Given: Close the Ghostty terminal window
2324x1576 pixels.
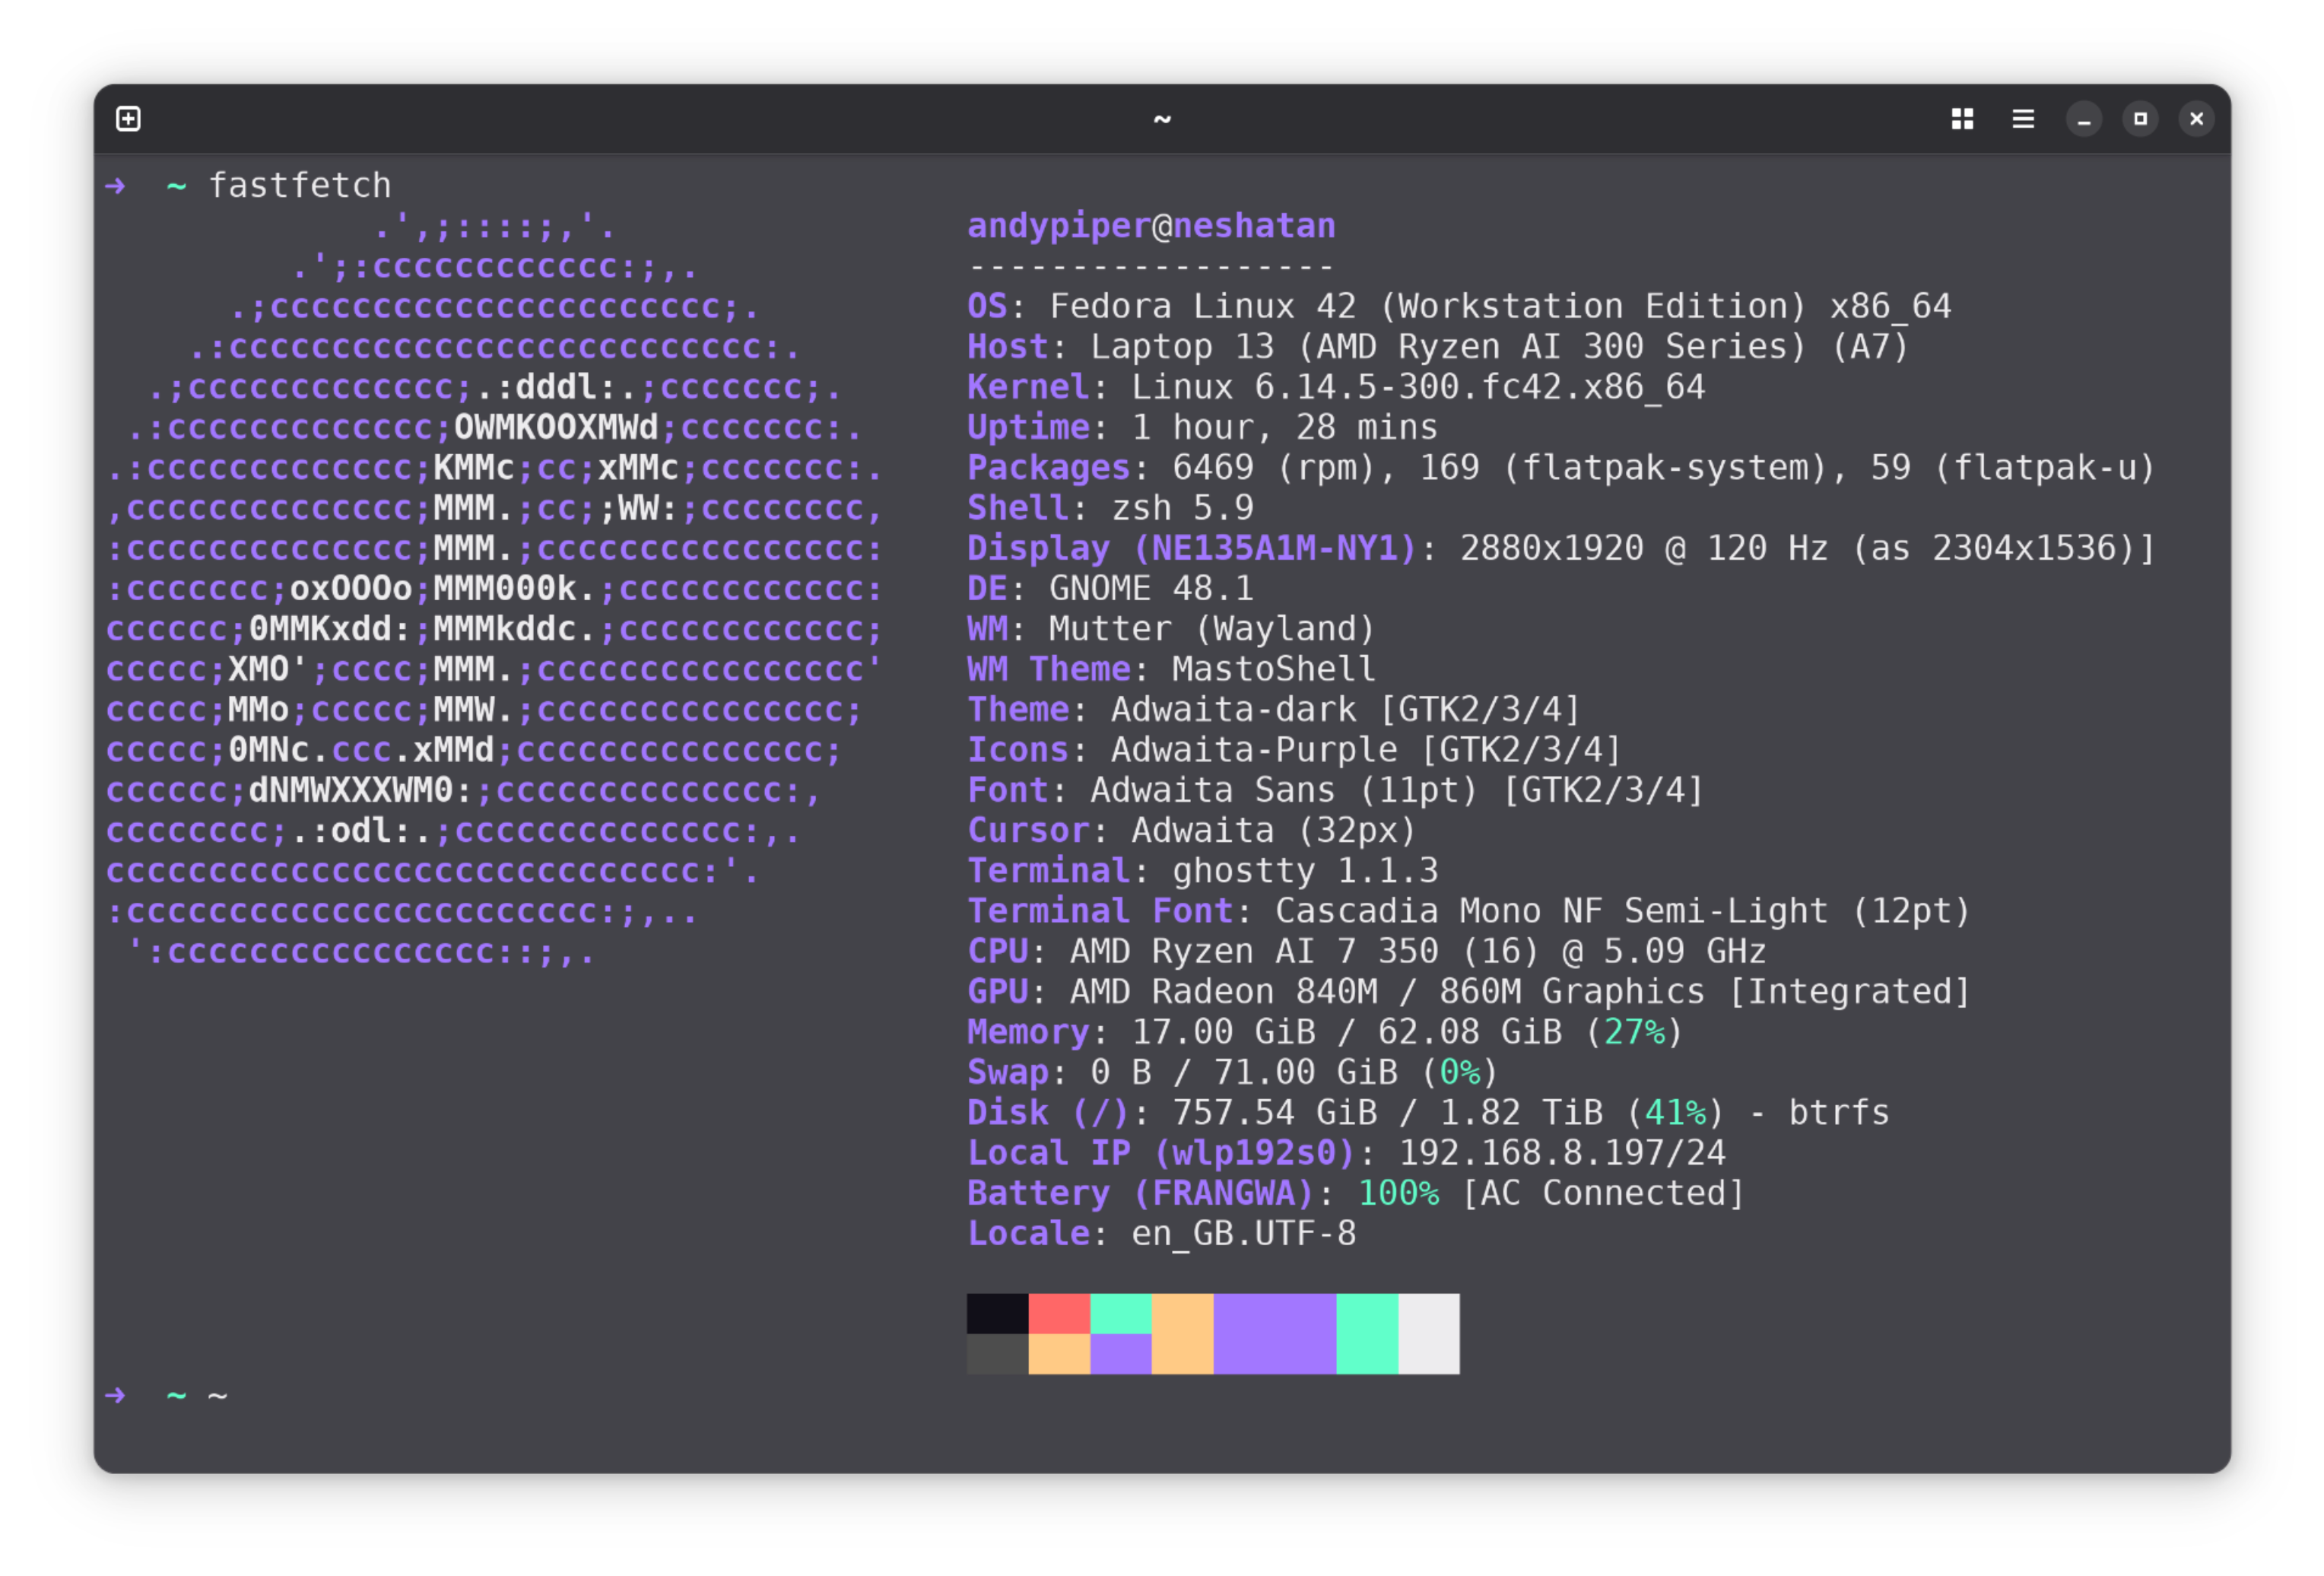Looking at the screenshot, I should [x=2196, y=119].
